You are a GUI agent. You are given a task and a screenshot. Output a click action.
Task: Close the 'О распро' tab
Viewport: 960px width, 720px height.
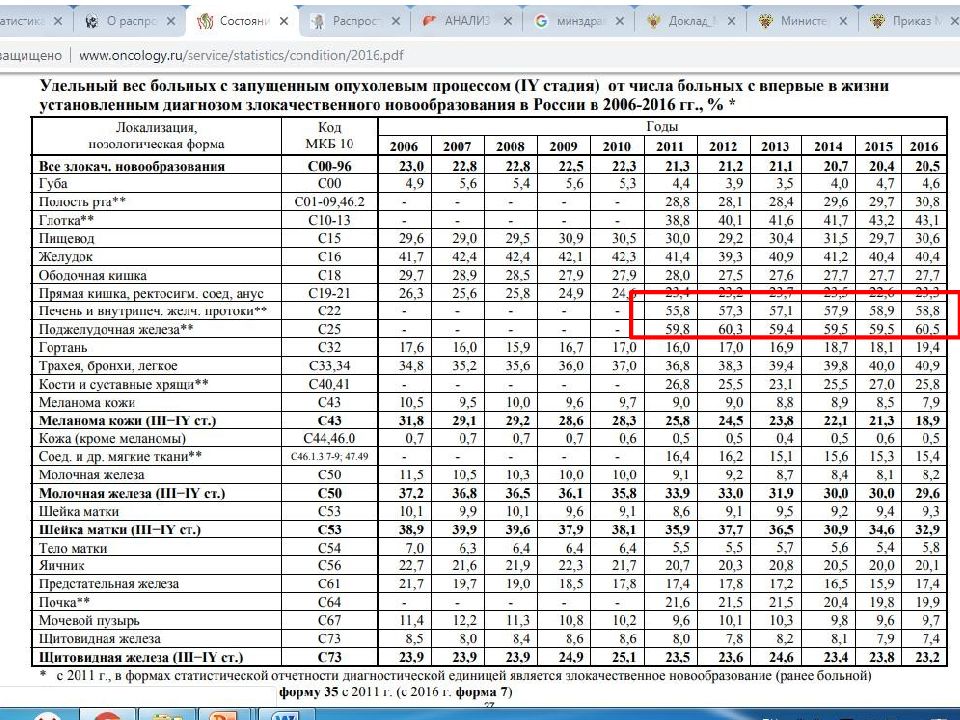click(171, 21)
